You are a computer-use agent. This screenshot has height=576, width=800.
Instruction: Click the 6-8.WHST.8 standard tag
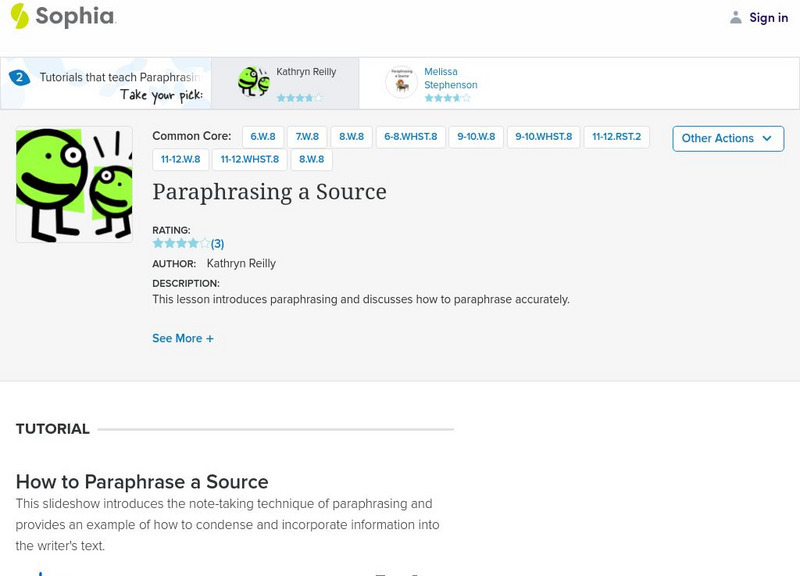point(410,137)
